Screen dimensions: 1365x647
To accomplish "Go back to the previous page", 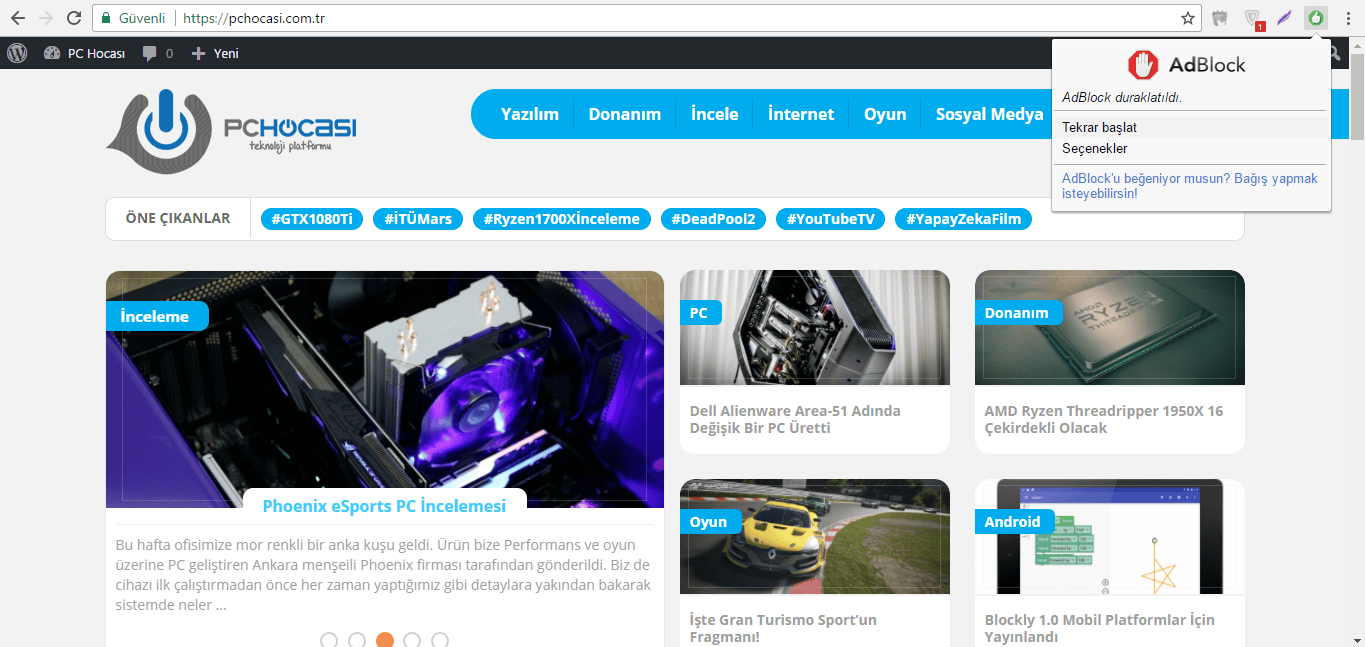I will click(x=18, y=18).
